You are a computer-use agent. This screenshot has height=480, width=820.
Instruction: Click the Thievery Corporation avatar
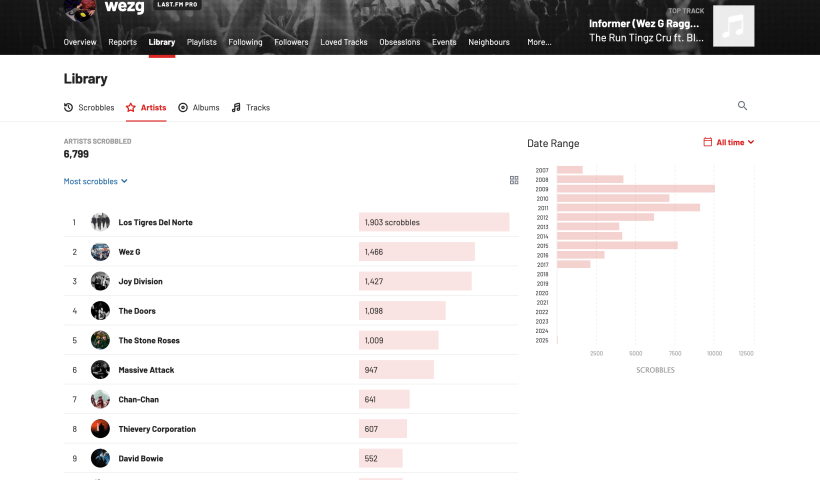point(100,429)
